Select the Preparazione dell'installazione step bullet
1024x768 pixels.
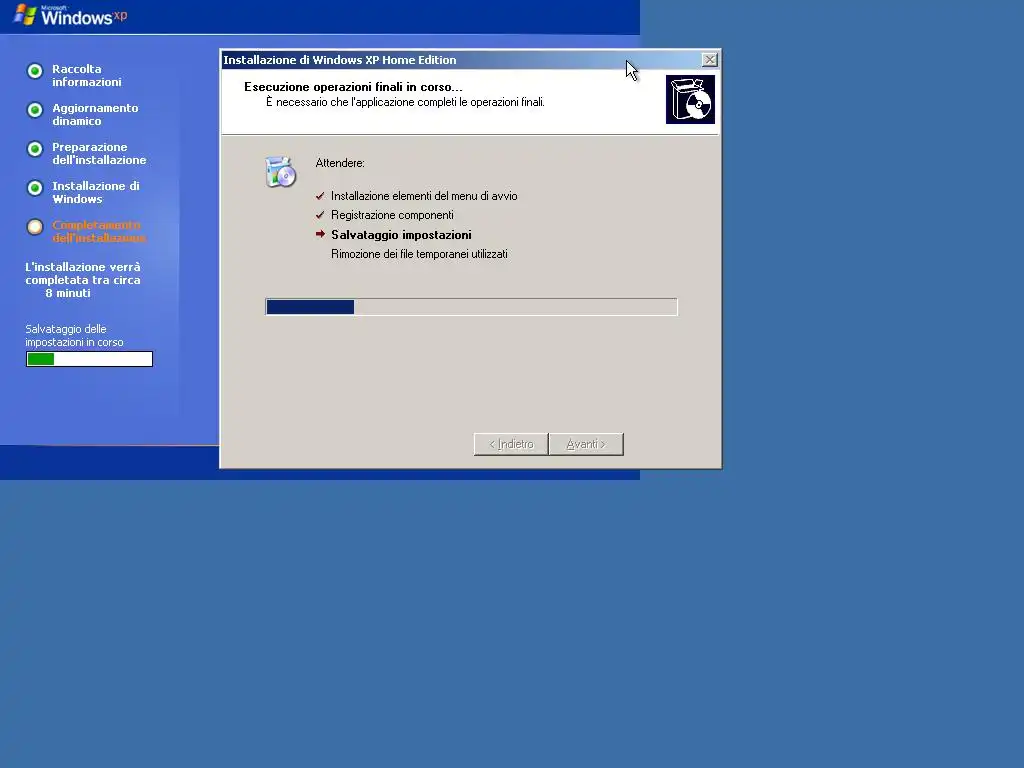pos(35,149)
